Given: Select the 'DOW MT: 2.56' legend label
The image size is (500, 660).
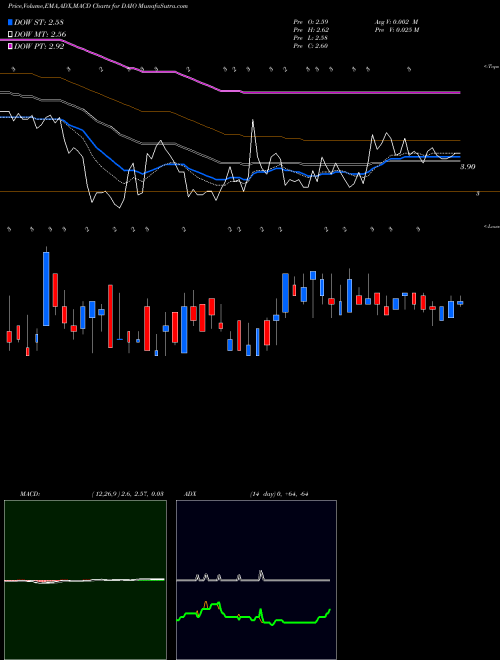Looking at the screenshot, I should click(40, 34).
